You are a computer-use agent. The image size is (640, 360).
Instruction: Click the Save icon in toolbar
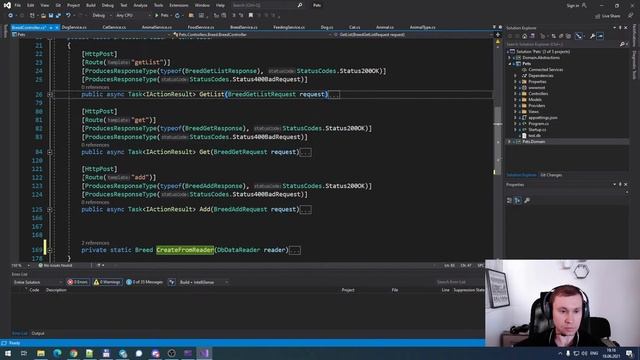point(51,16)
